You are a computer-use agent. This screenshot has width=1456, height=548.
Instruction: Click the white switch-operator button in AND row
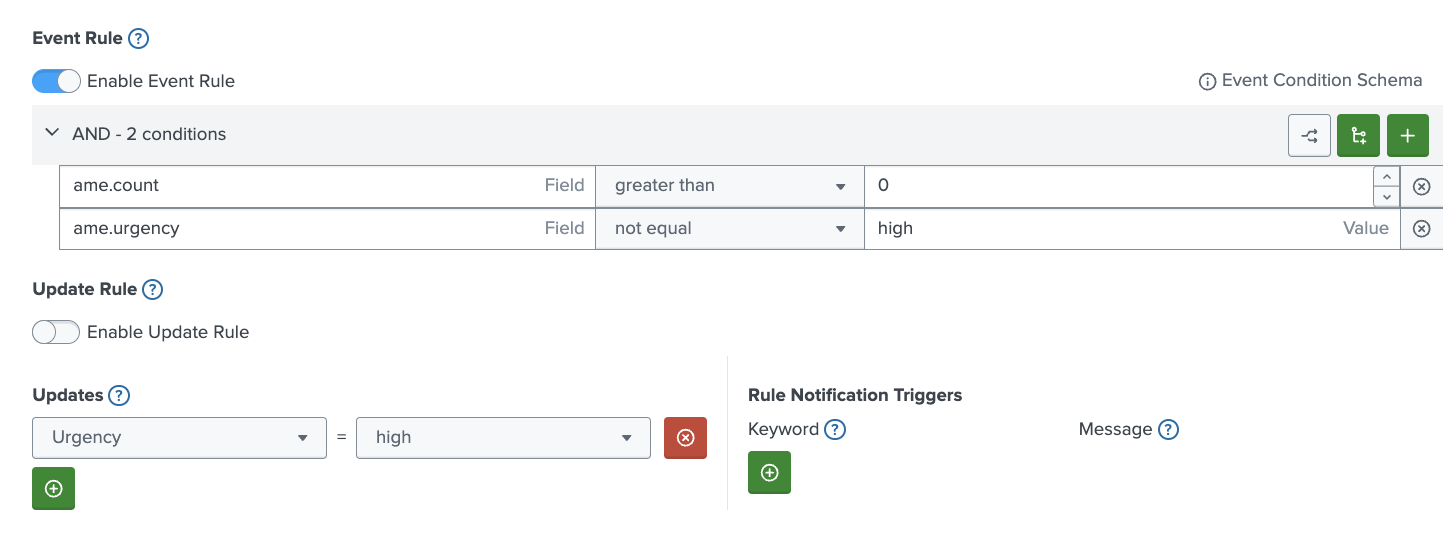(x=1308, y=136)
